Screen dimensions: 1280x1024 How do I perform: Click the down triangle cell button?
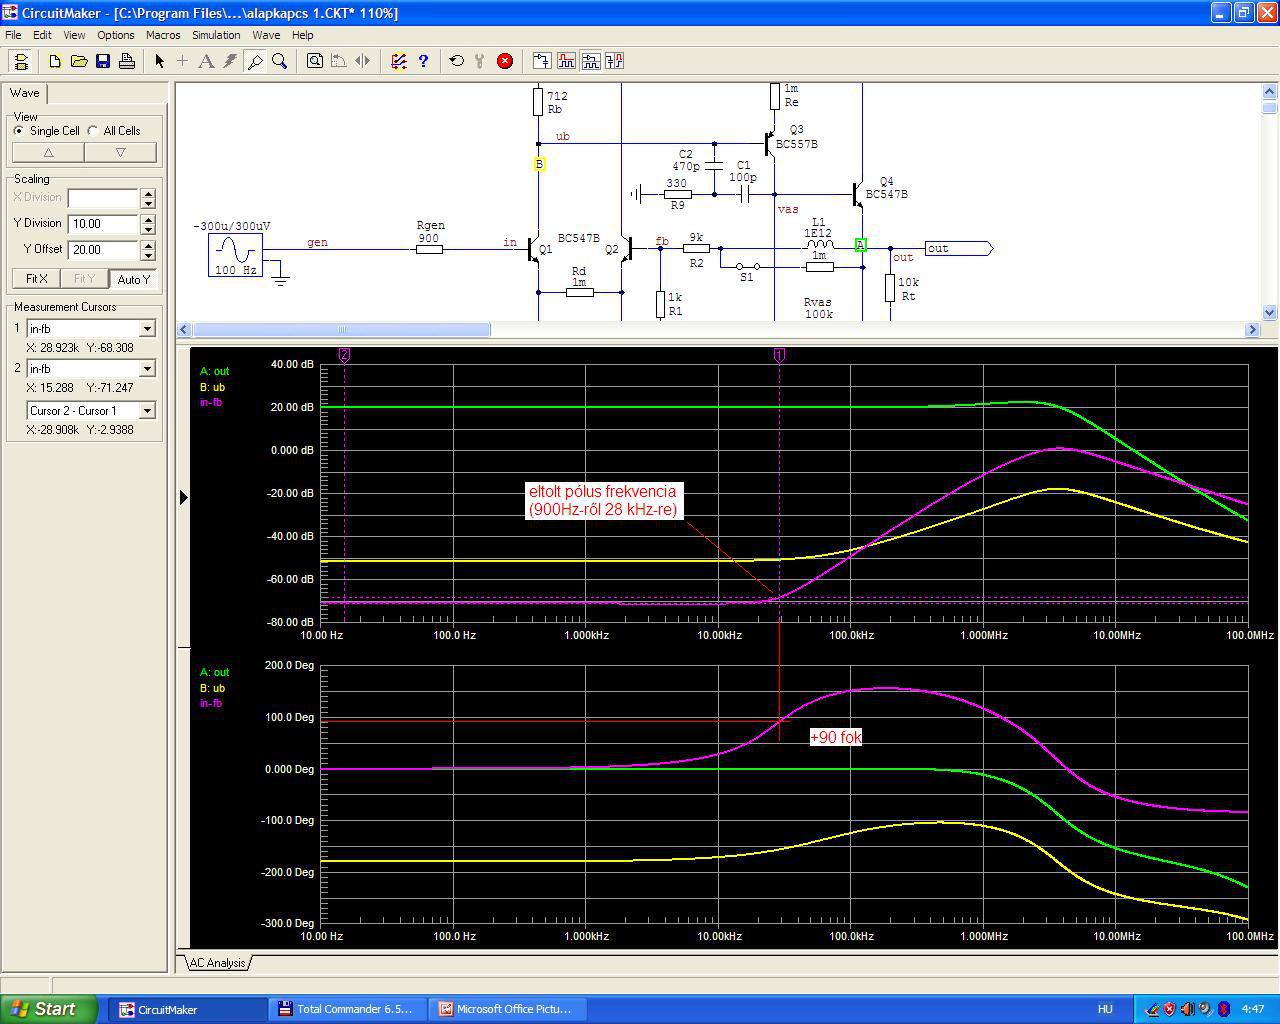[x=121, y=152]
